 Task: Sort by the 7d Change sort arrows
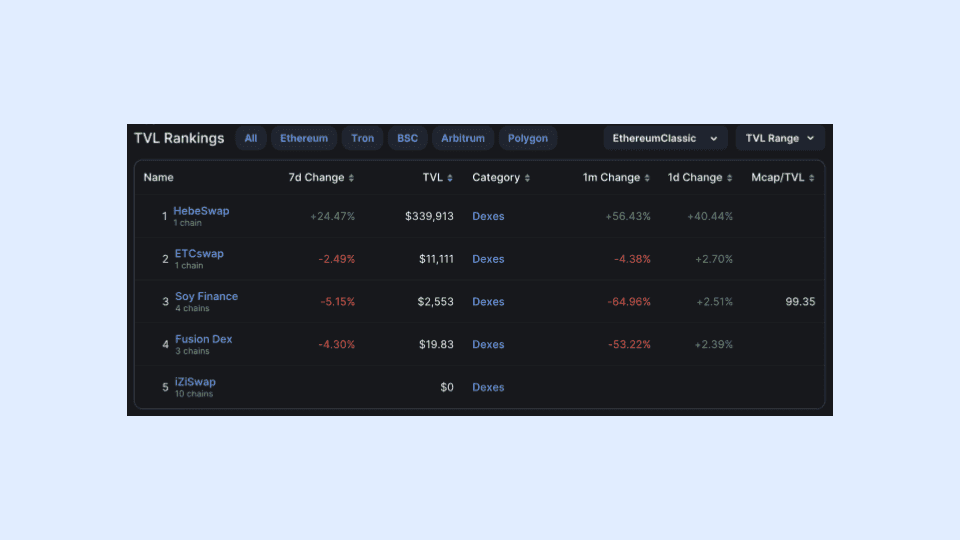[351, 178]
